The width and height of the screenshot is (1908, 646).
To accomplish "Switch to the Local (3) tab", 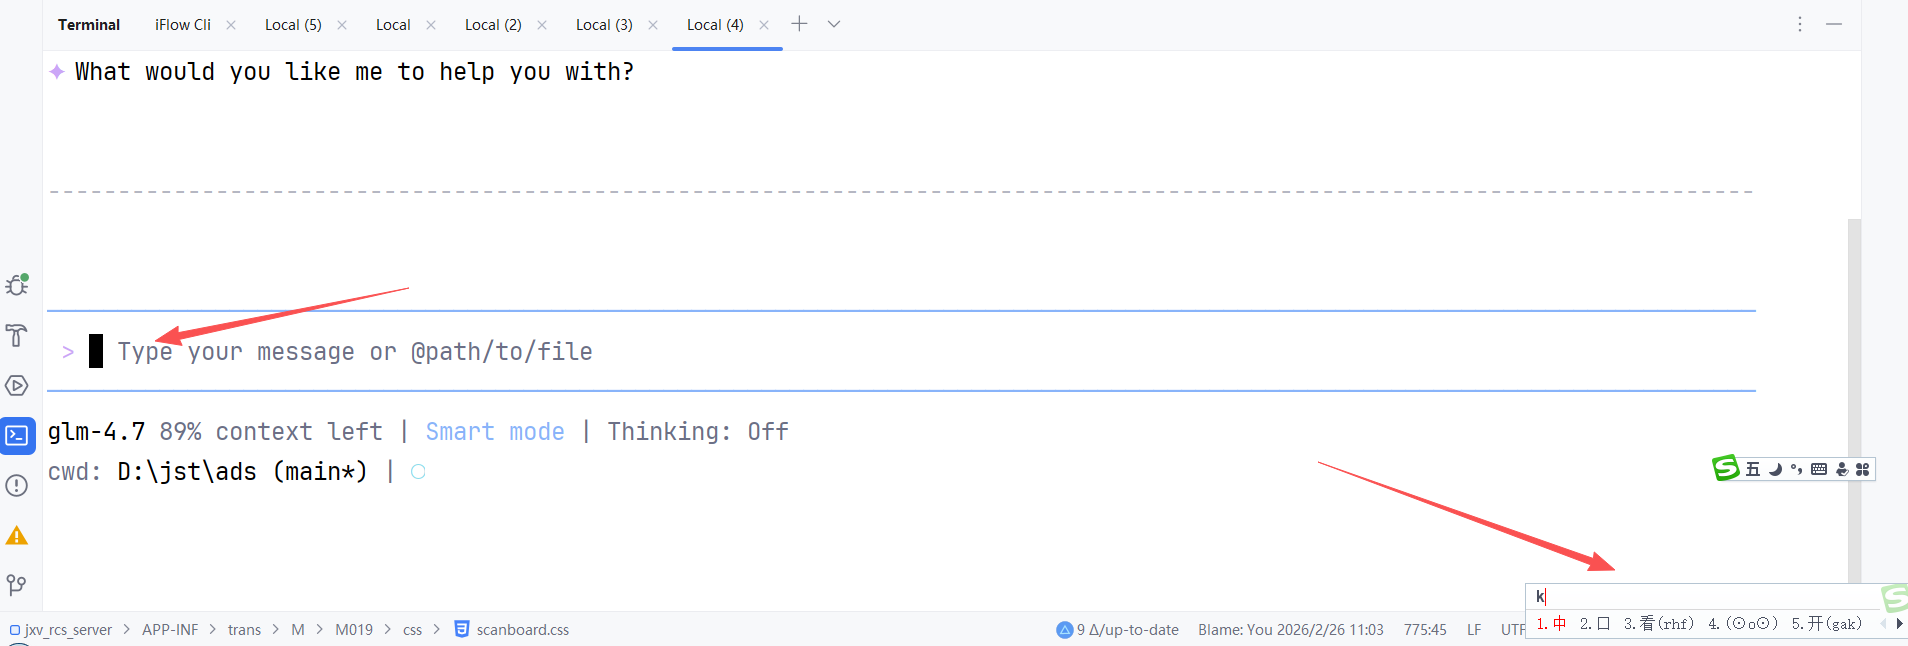I will pyautogui.click(x=604, y=25).
